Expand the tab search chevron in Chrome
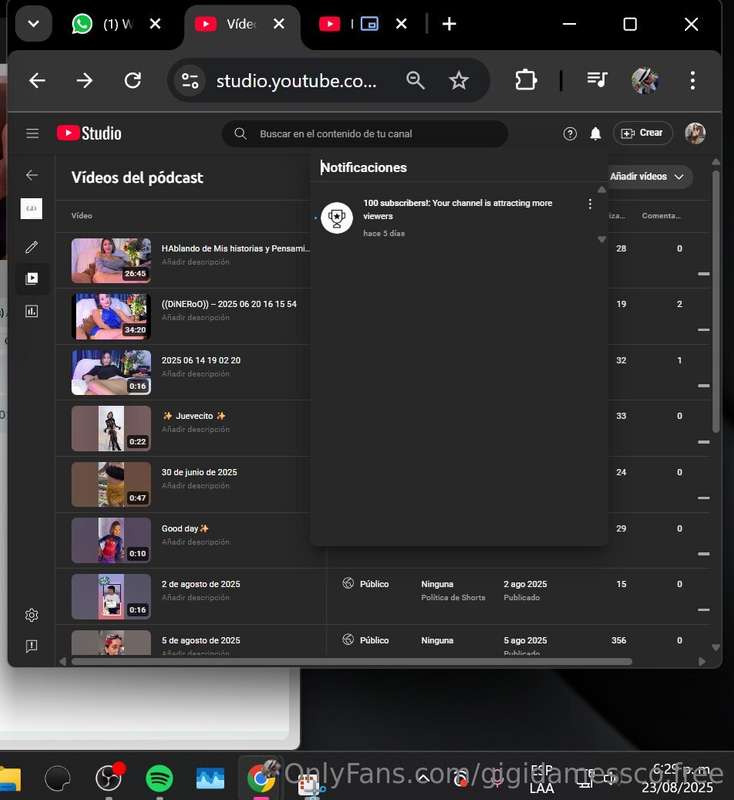Image resolution: width=734 pixels, height=800 pixels. coord(34,23)
